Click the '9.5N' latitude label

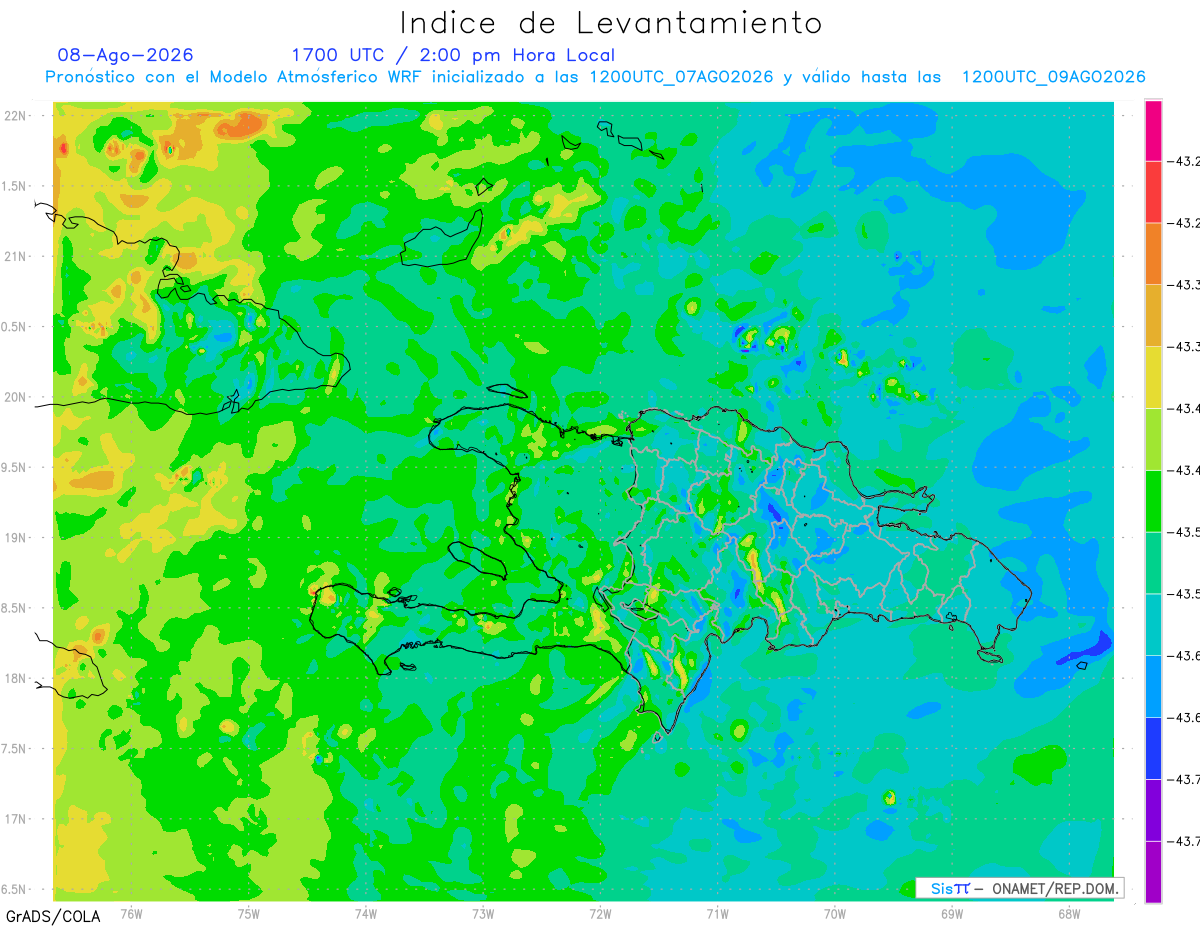pyautogui.click(x=13, y=467)
